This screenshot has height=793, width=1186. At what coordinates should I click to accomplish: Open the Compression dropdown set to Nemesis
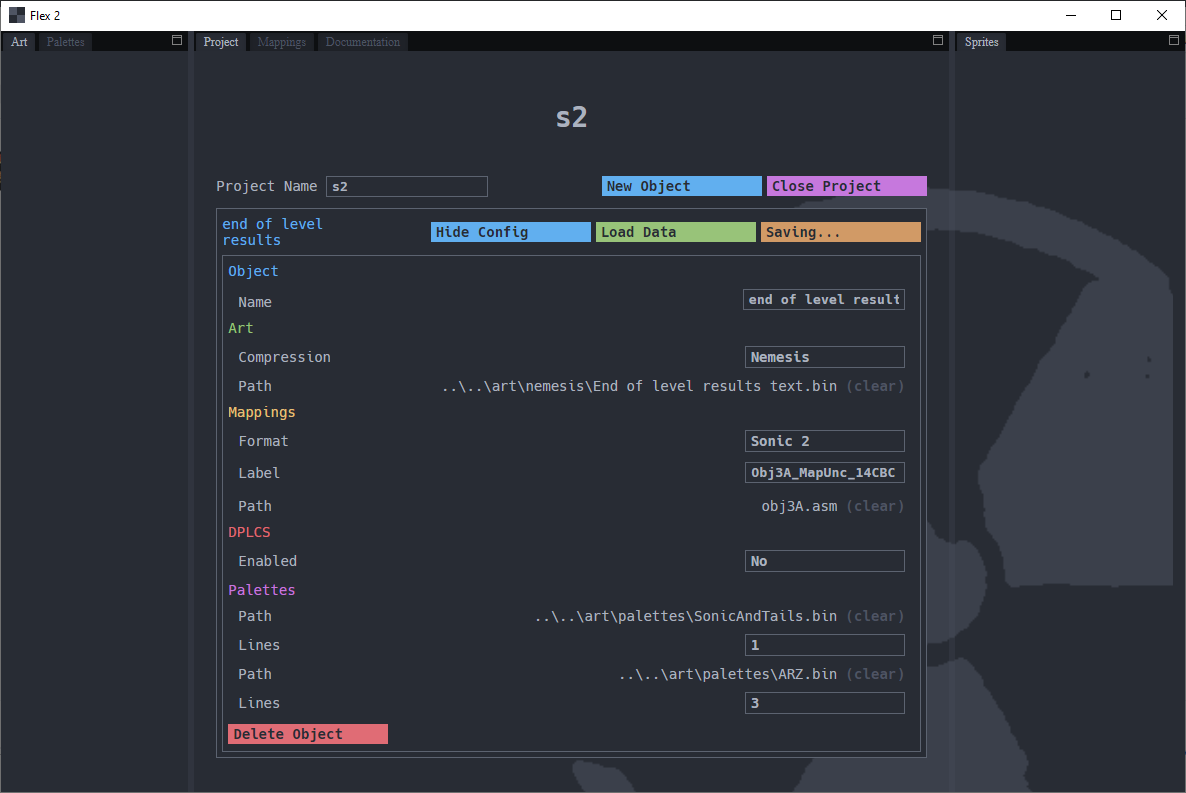click(x=824, y=357)
